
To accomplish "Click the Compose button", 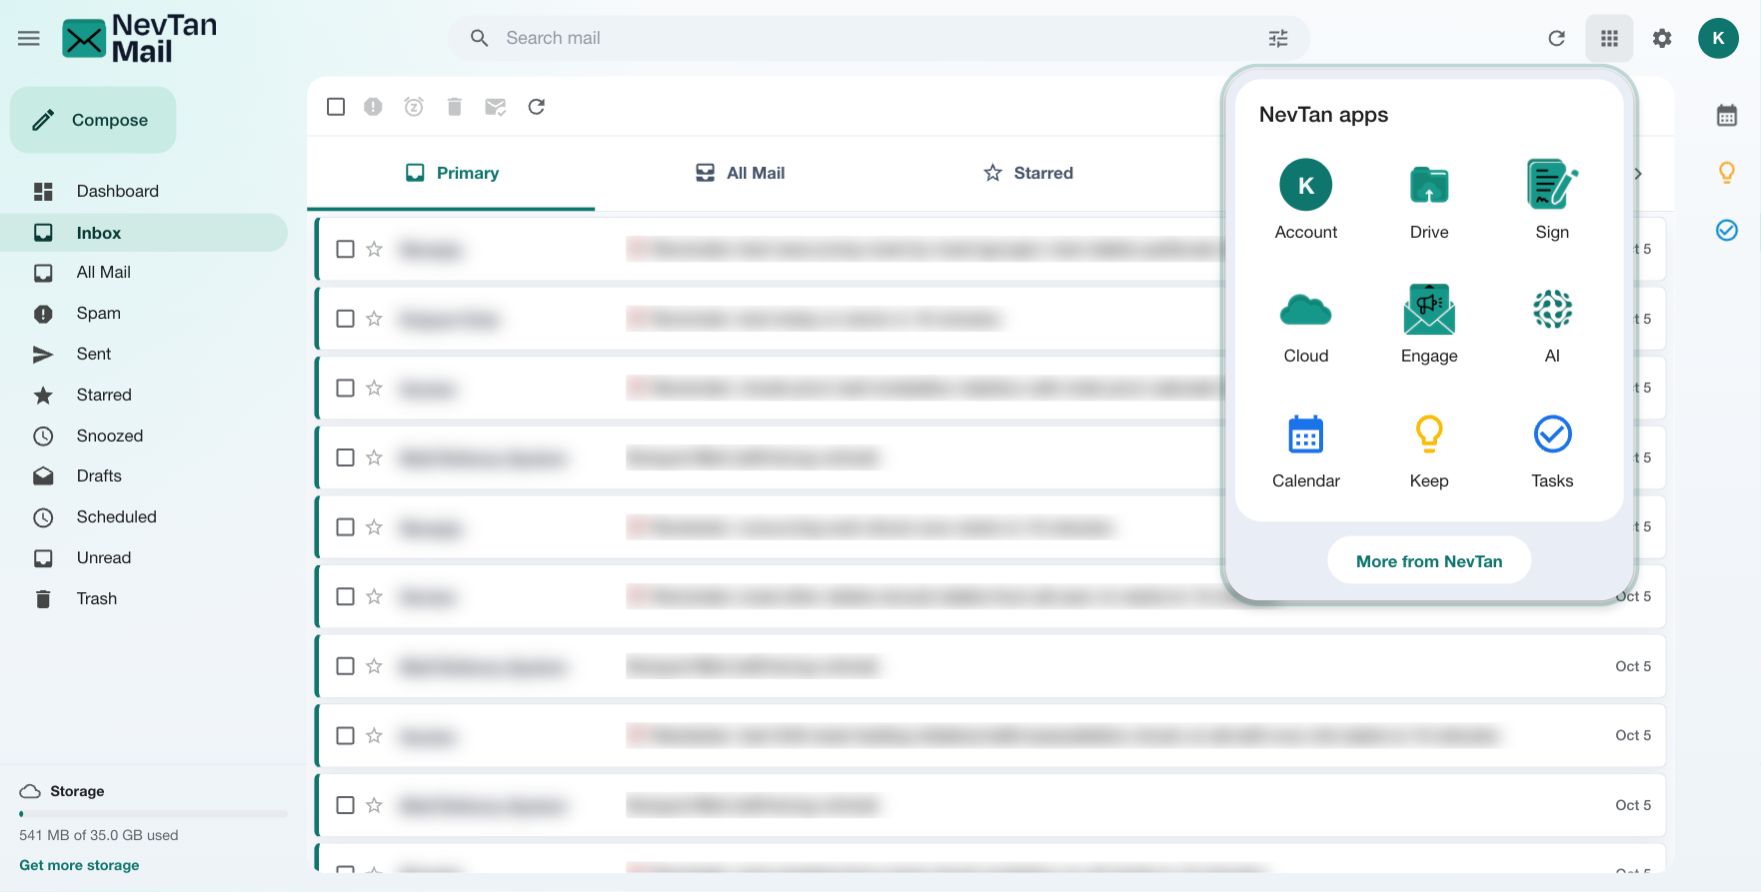I will 93,120.
